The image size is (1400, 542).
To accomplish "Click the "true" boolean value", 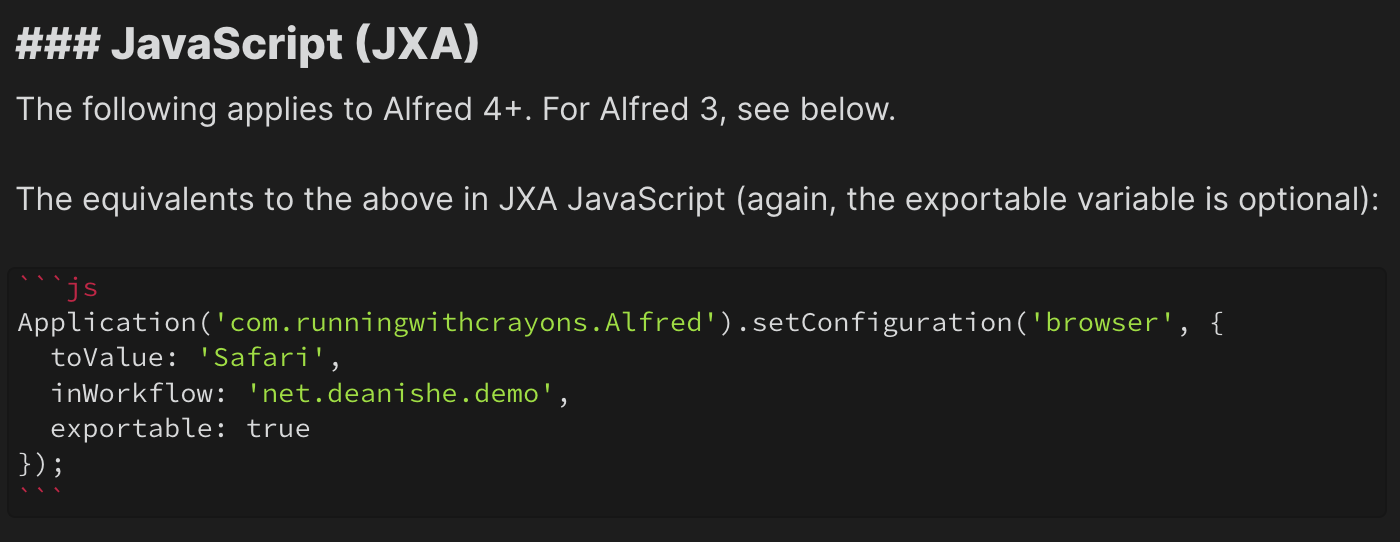I will [279, 429].
